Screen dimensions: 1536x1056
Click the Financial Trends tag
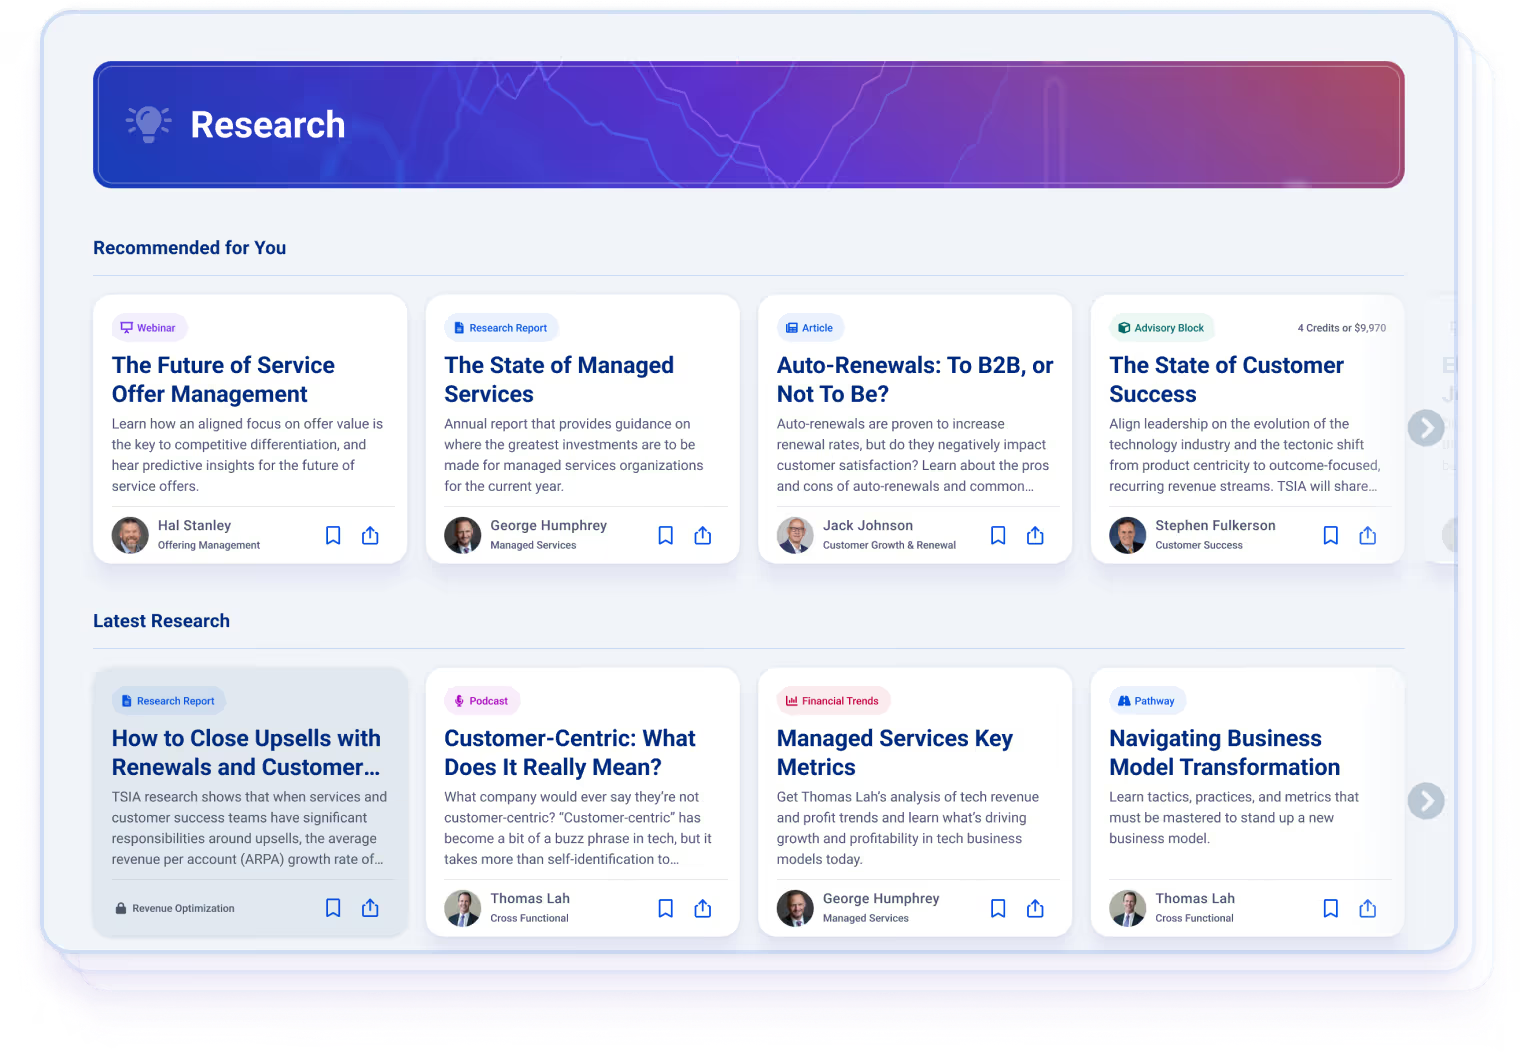(833, 701)
